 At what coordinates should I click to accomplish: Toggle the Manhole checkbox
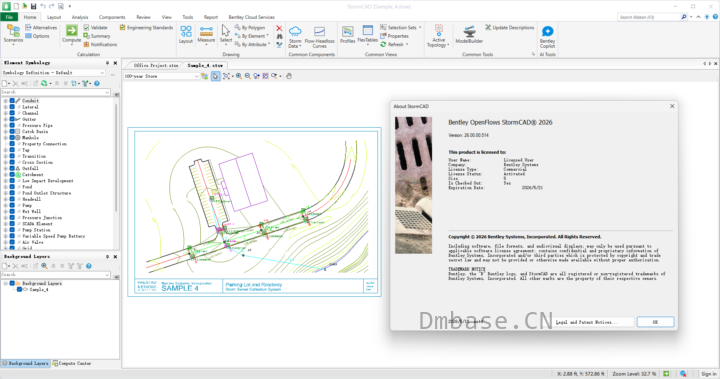tap(12, 137)
